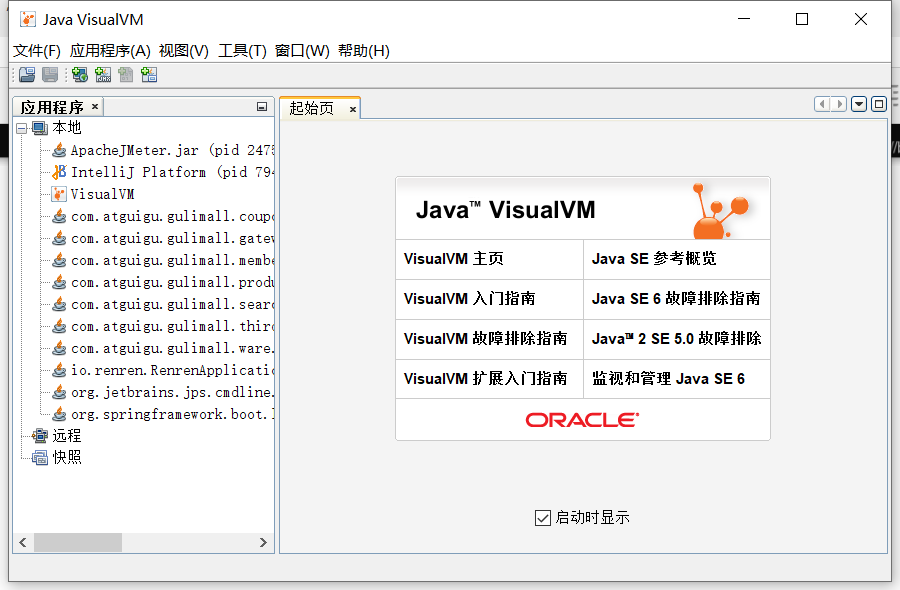The height and width of the screenshot is (590, 900).
Task: Click the Save toolbar icon
Action: (x=50, y=74)
